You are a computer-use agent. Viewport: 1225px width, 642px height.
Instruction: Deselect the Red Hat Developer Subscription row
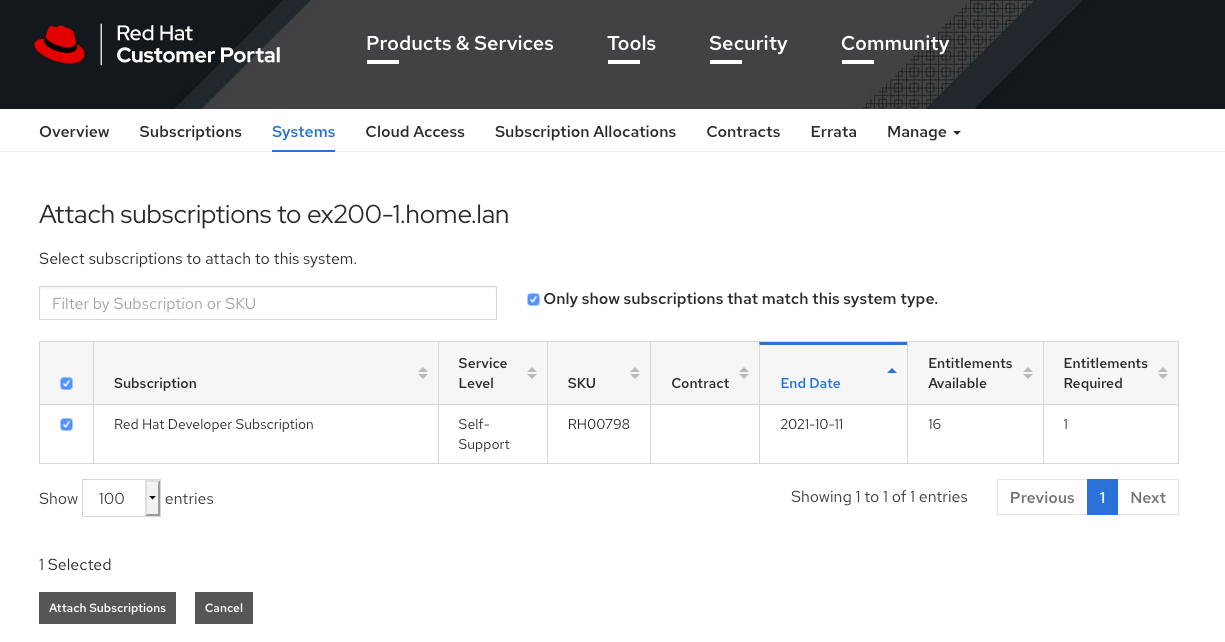(67, 424)
